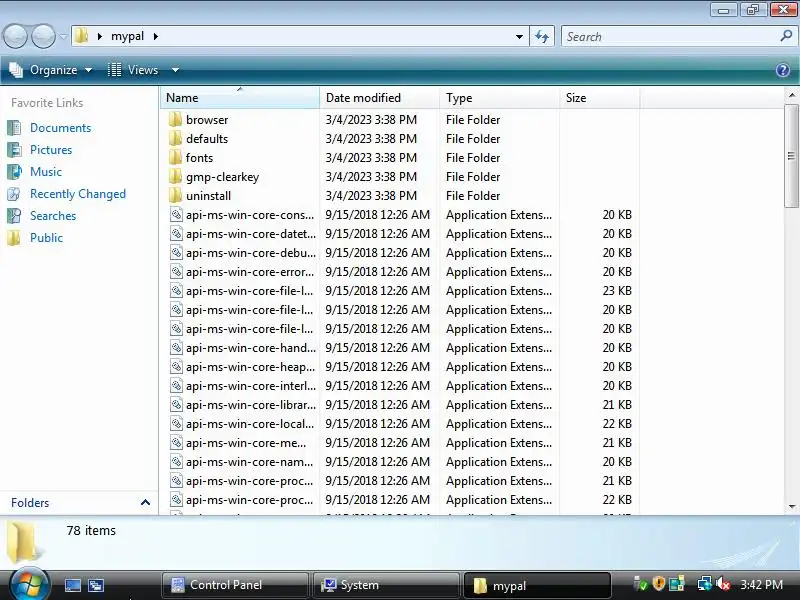
Task: Open recent pages dropdown next to Forward button
Action: click(x=63, y=37)
